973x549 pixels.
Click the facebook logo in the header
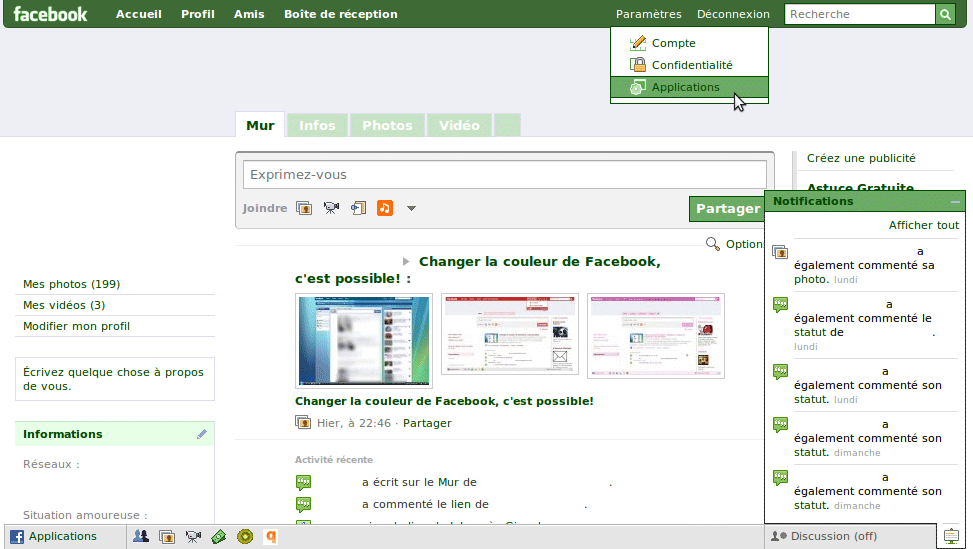click(x=50, y=14)
